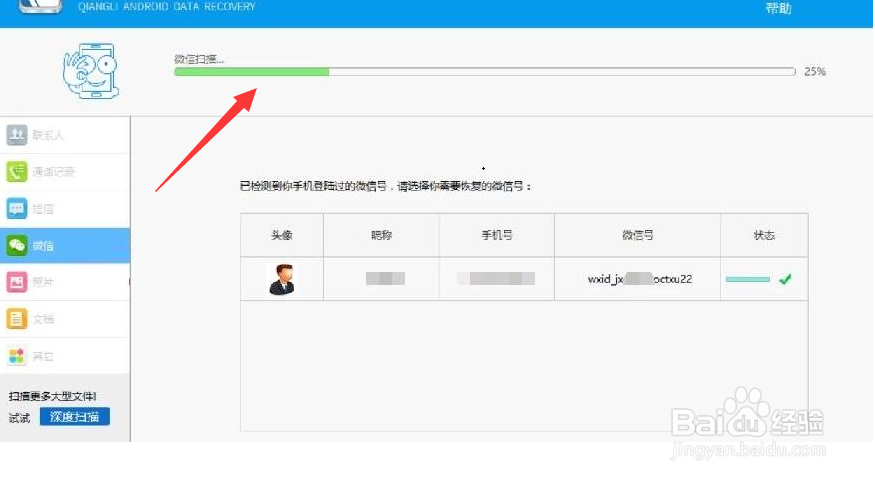
Task: Start 深度扫描 deep scan
Action: 75,417
